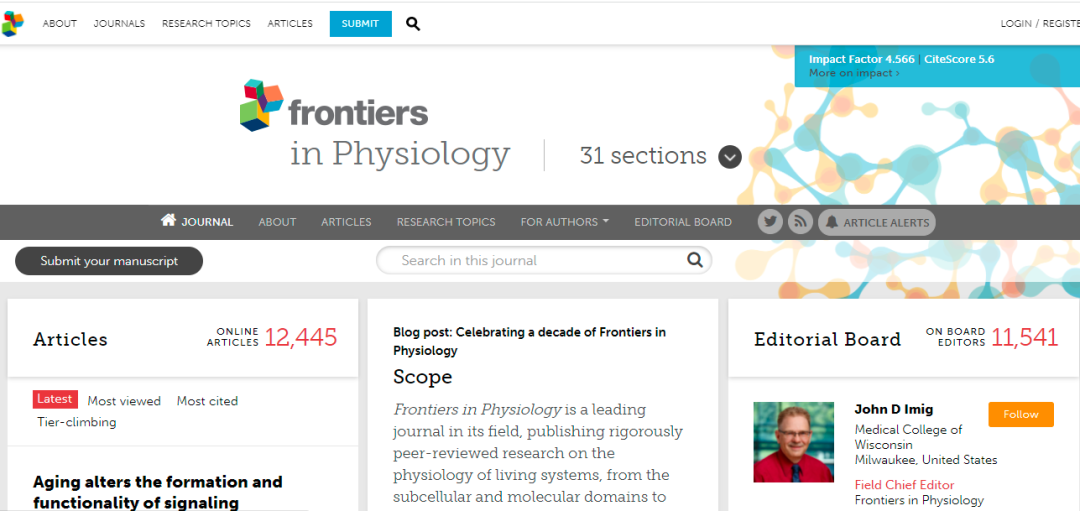Click the Search in this journal field
This screenshot has height=511, width=1080.
click(x=530, y=261)
